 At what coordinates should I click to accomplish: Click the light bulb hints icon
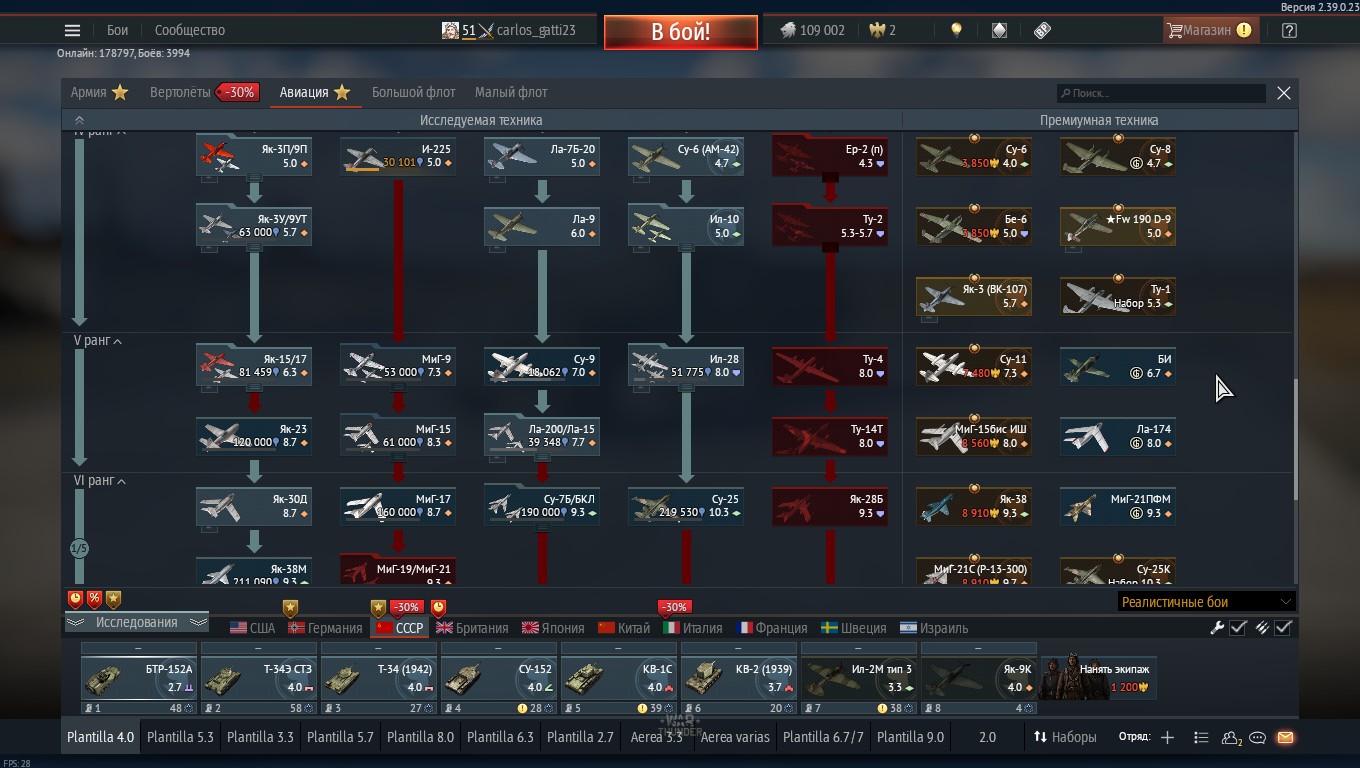tap(956, 30)
